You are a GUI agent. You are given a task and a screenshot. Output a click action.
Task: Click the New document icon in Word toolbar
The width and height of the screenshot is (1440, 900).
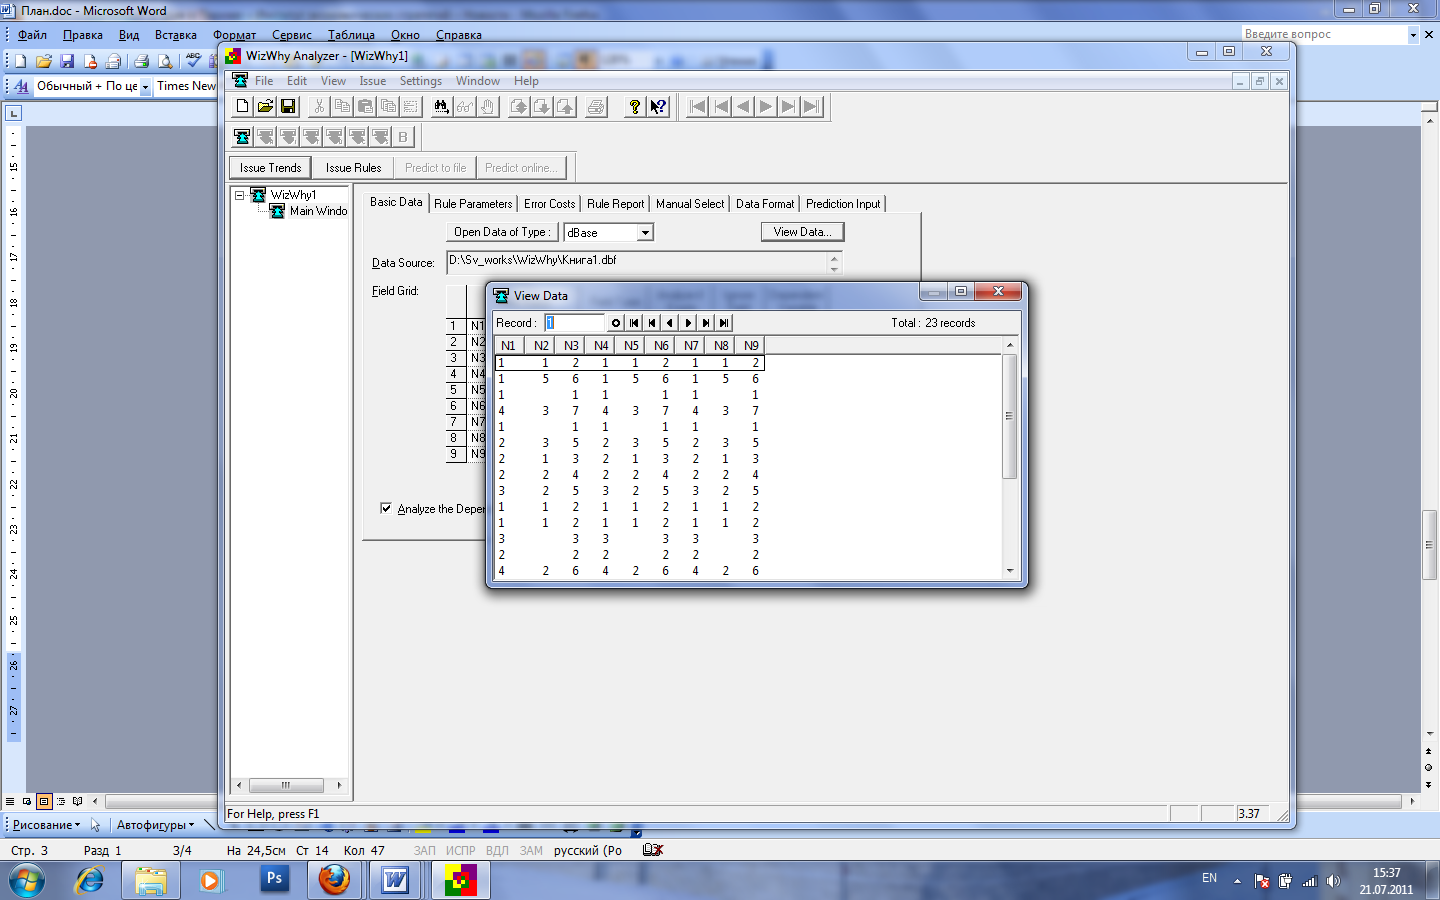pos(20,61)
